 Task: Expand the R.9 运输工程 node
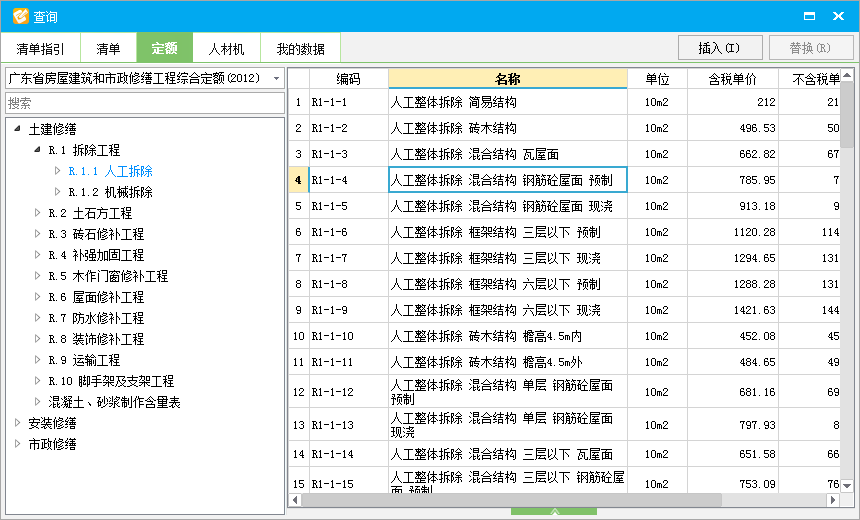[x=37, y=359]
